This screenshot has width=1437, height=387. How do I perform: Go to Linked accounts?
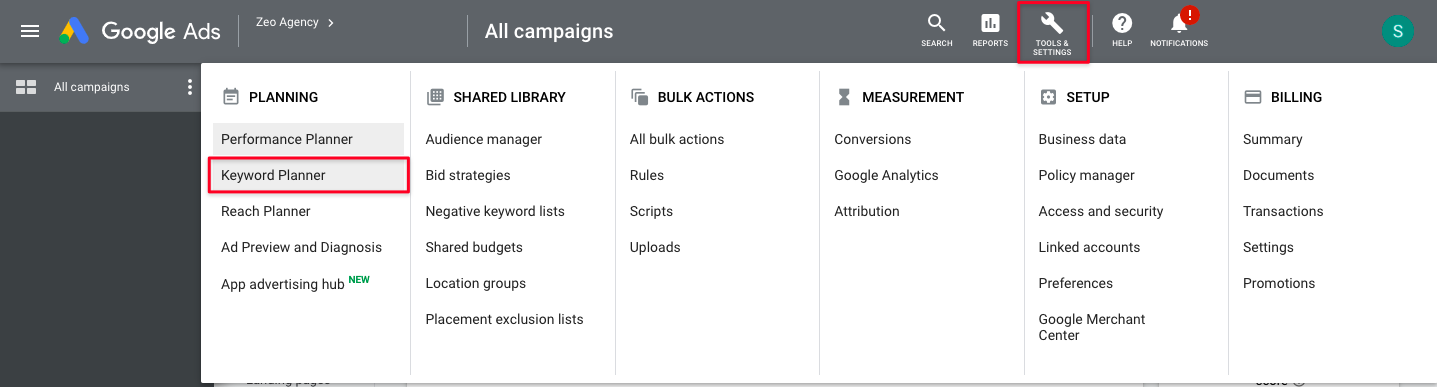[x=1090, y=247]
